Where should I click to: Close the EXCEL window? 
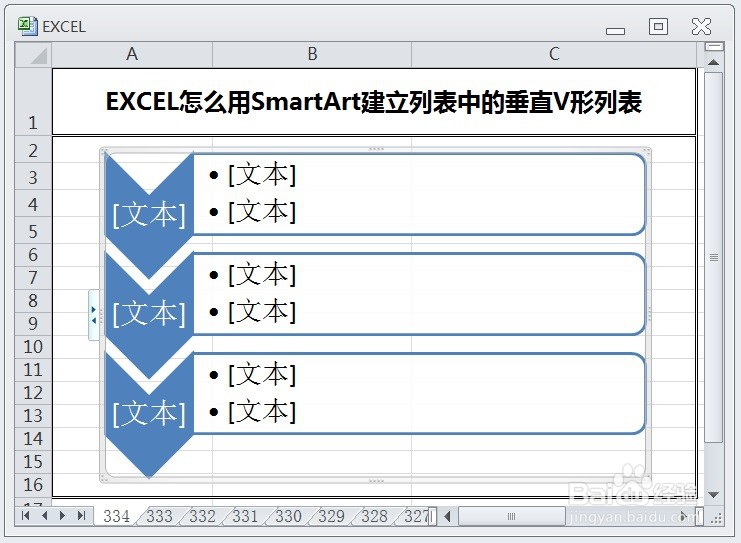(701, 26)
